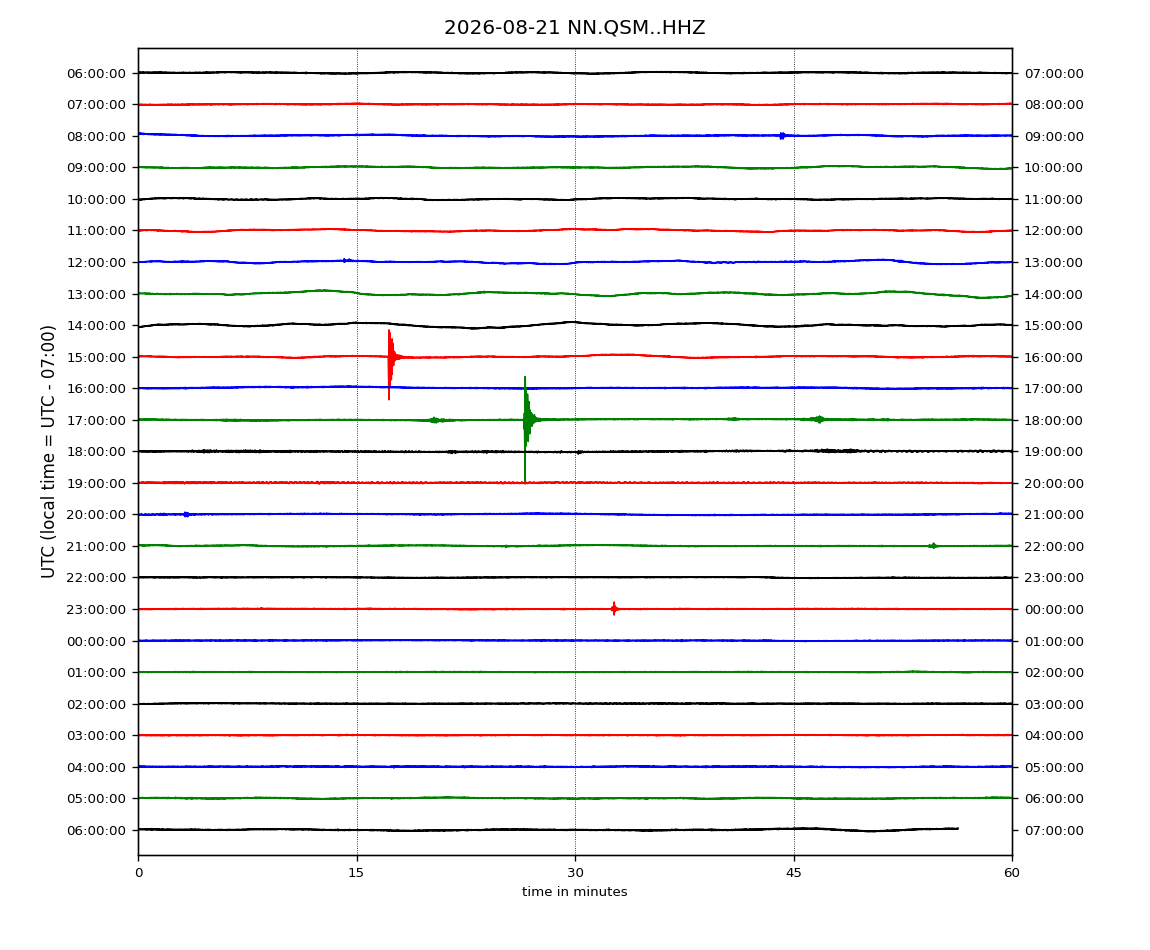This screenshot has height=950, width=1150.
Task: Click the plot title 2026-08-21 NN.QSM..HHZ
Action: click(x=574, y=28)
